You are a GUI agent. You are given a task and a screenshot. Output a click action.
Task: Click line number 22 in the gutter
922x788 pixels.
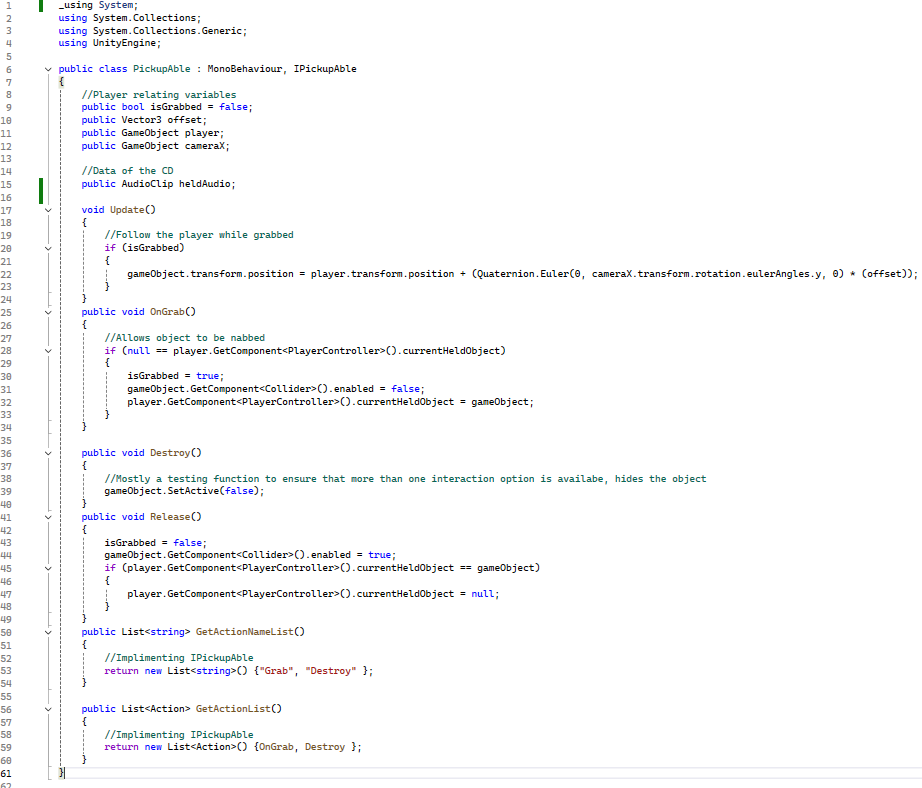(x=7, y=274)
